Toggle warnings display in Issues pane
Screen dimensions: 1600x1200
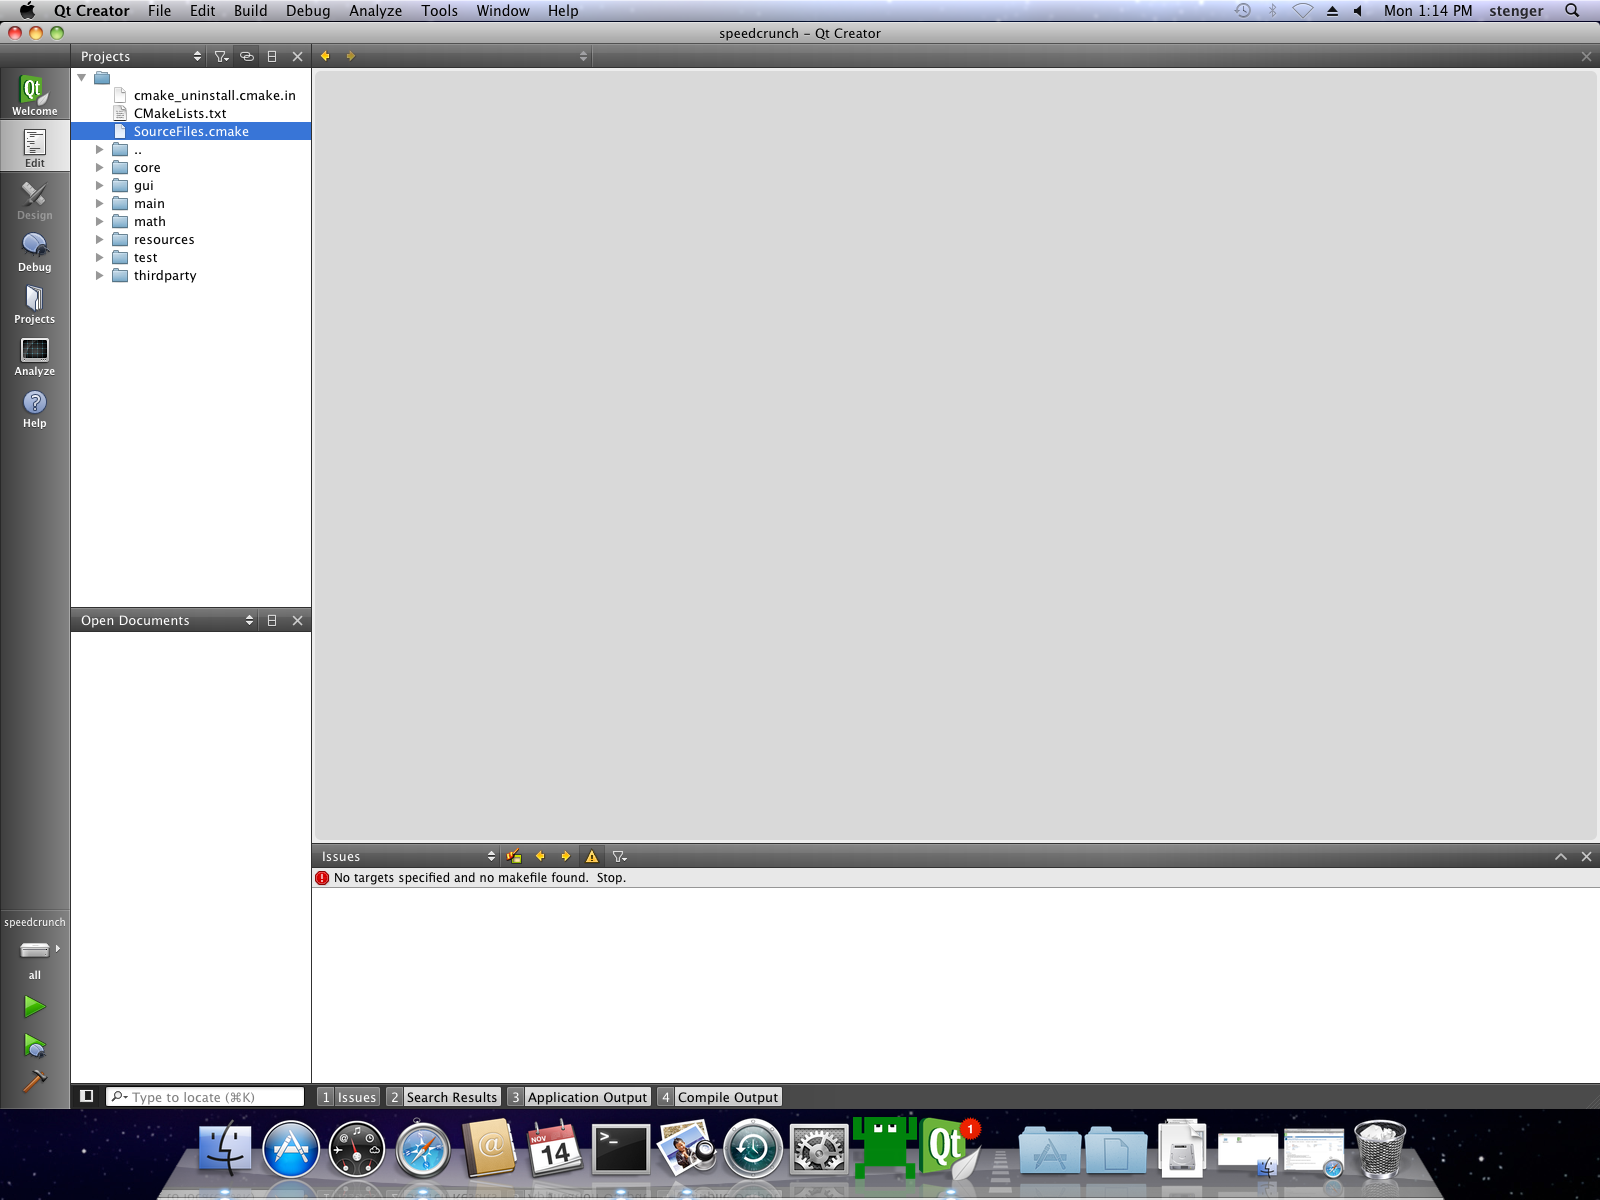592,857
